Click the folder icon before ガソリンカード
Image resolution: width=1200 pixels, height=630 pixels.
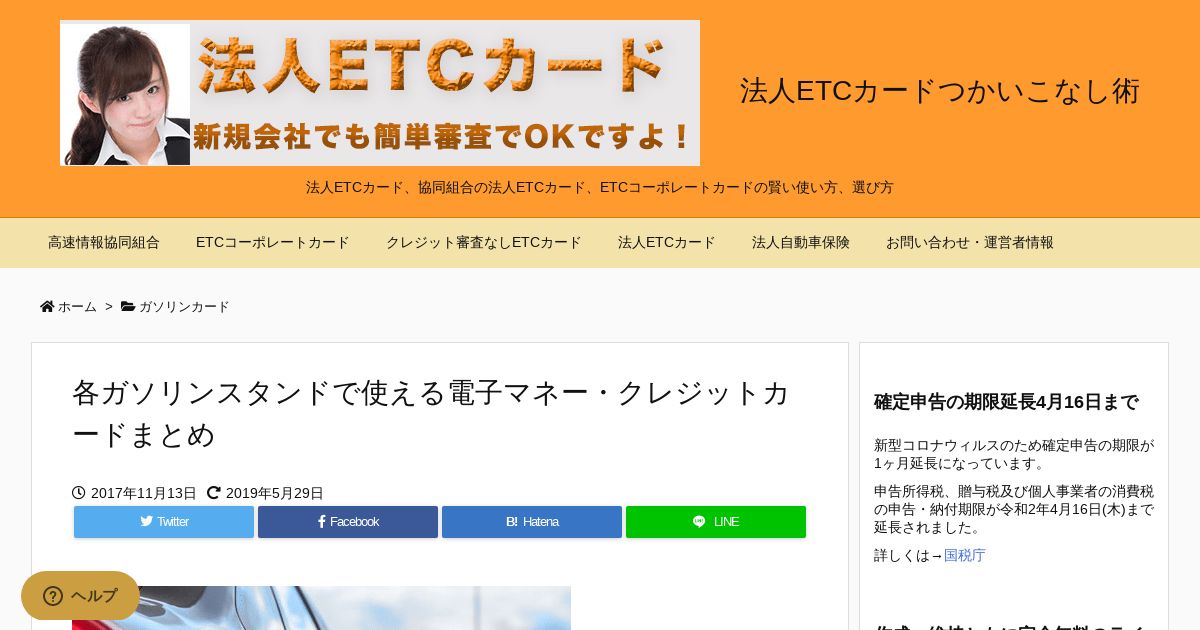pos(128,307)
